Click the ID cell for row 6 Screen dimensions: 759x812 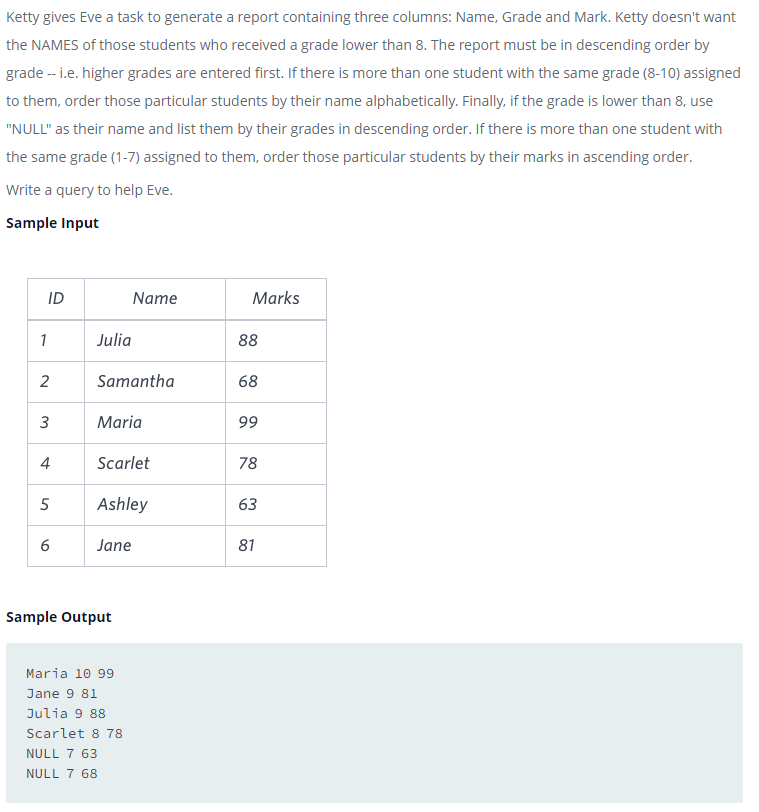[56, 545]
